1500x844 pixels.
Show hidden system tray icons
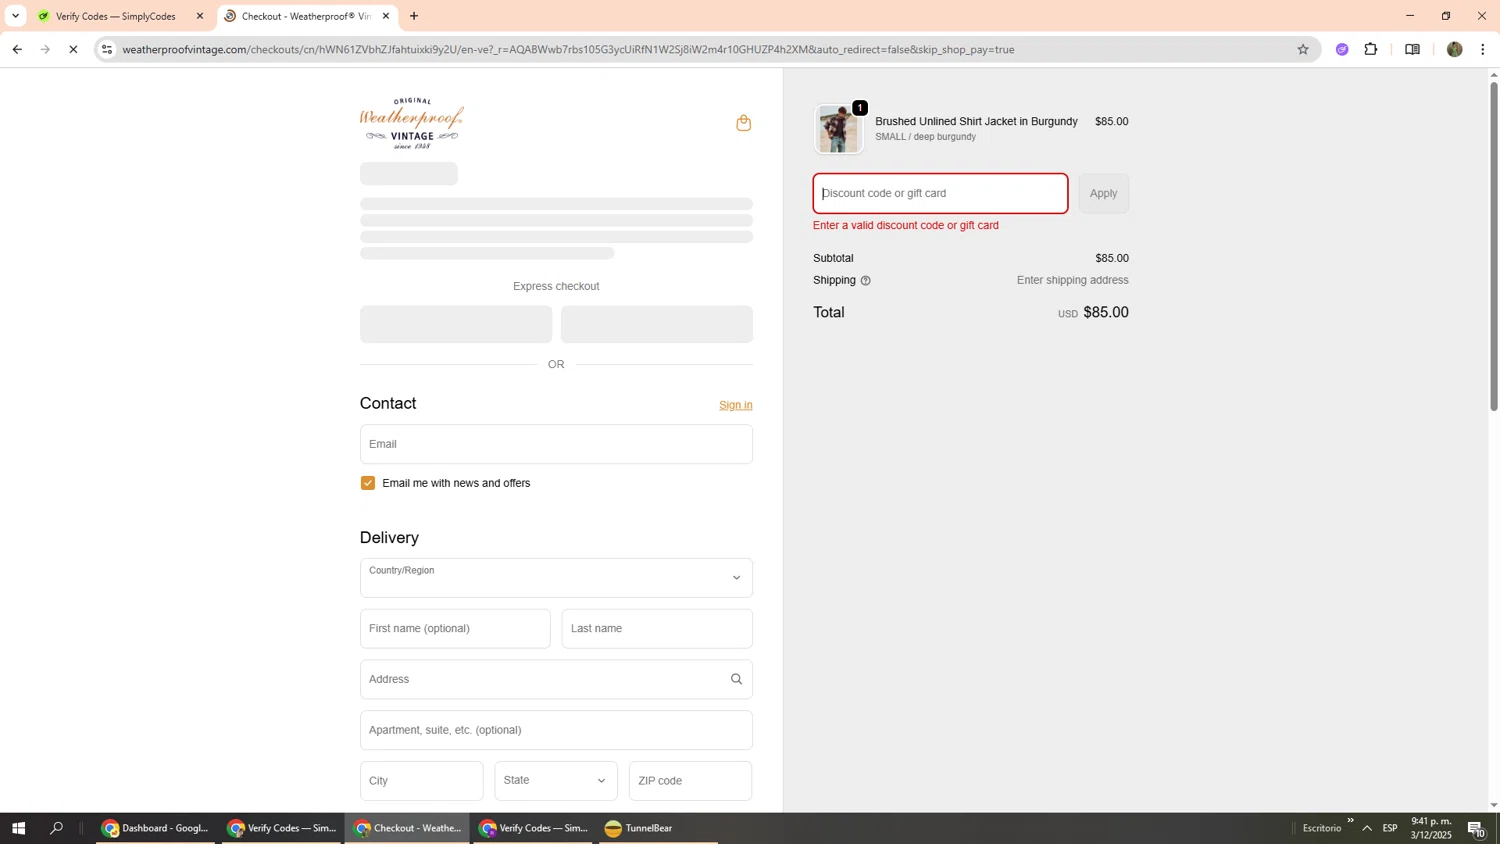coord(1367,828)
